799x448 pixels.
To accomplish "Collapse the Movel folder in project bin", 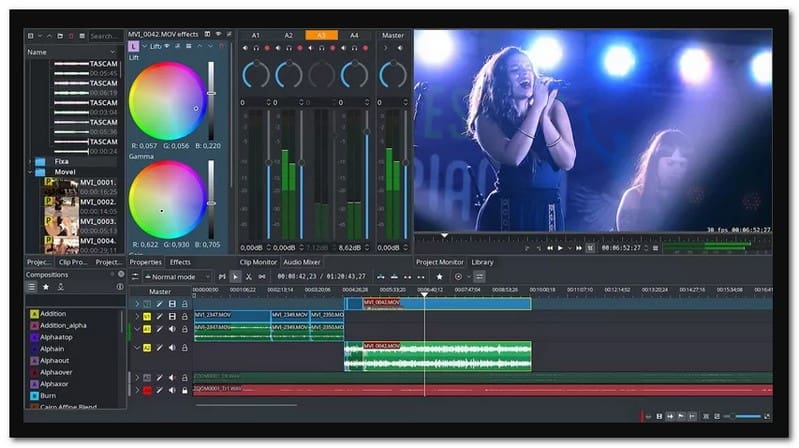I will 29,172.
